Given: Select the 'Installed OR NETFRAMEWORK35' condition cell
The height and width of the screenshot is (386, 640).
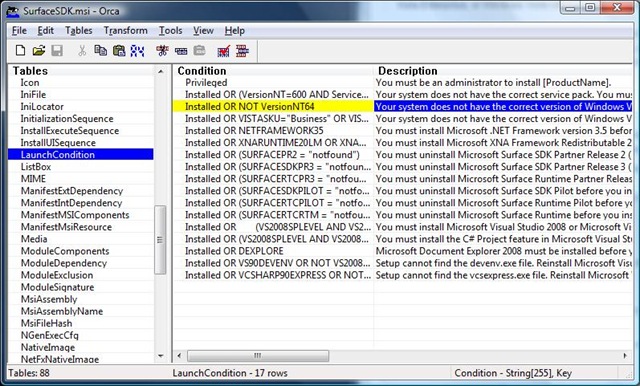Looking at the screenshot, I should 273,131.
